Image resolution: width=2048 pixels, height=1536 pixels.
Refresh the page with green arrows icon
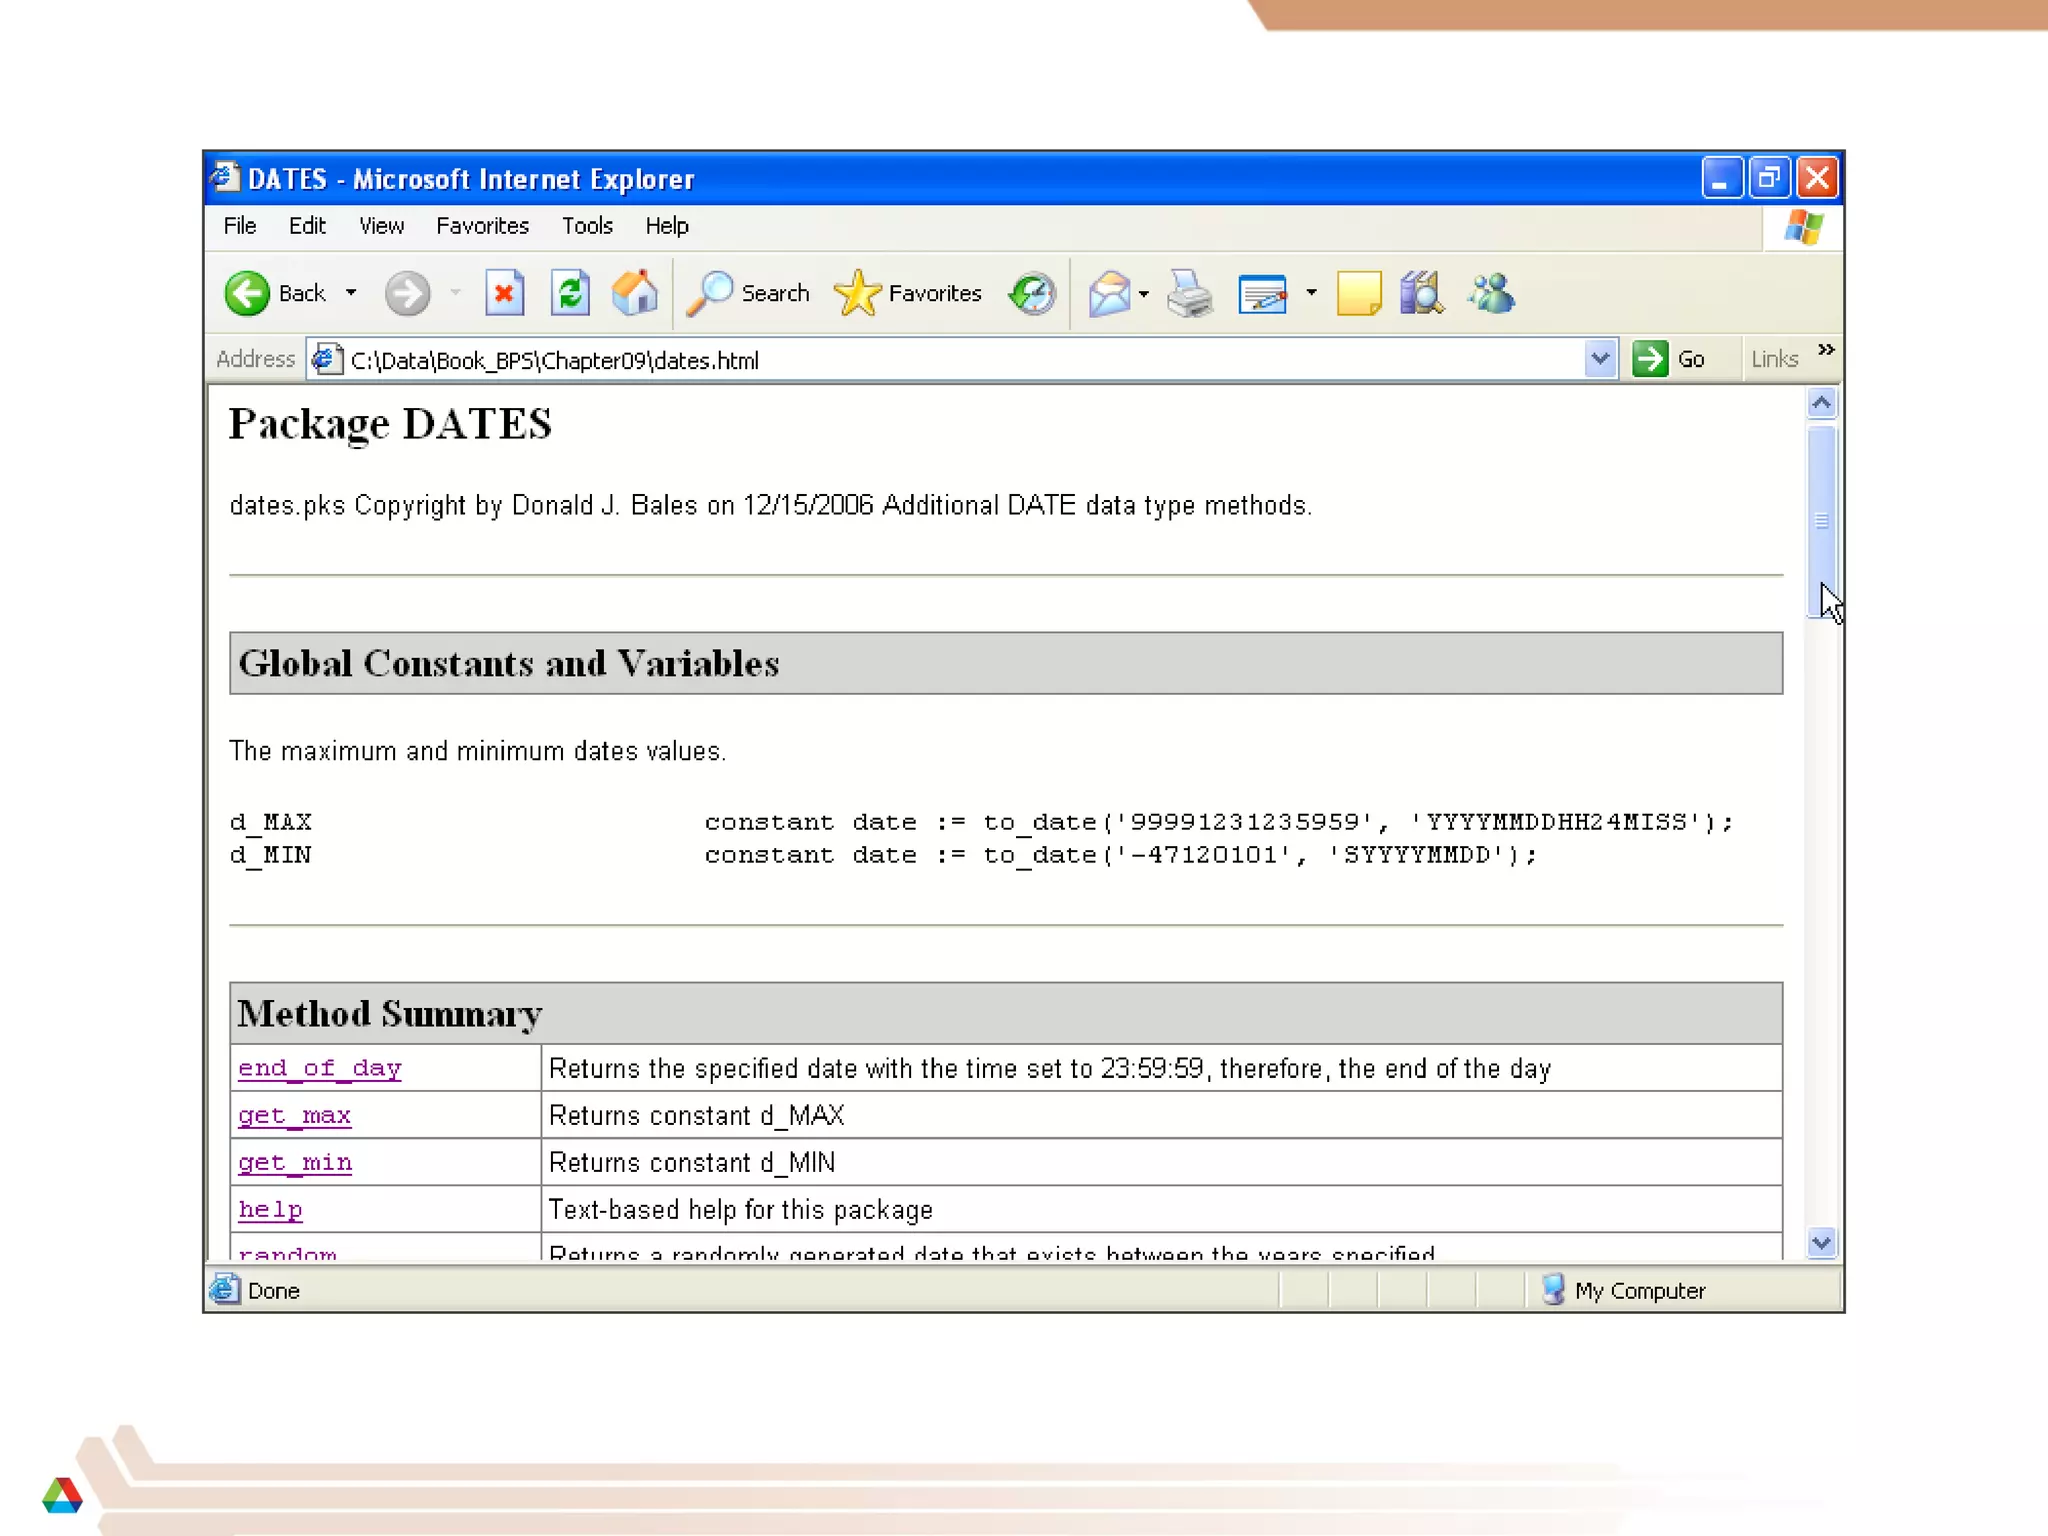click(570, 294)
